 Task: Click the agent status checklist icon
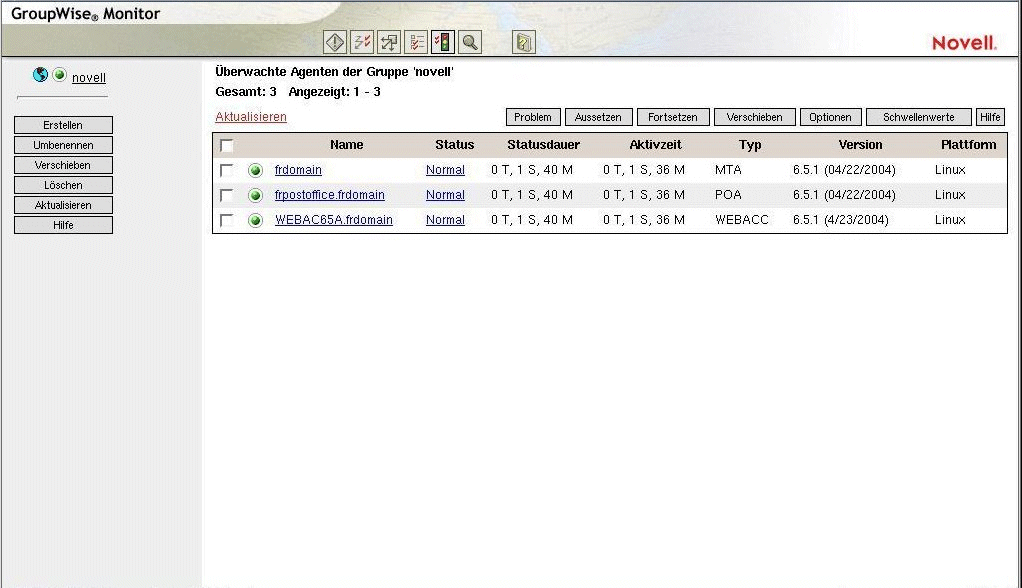coord(415,42)
